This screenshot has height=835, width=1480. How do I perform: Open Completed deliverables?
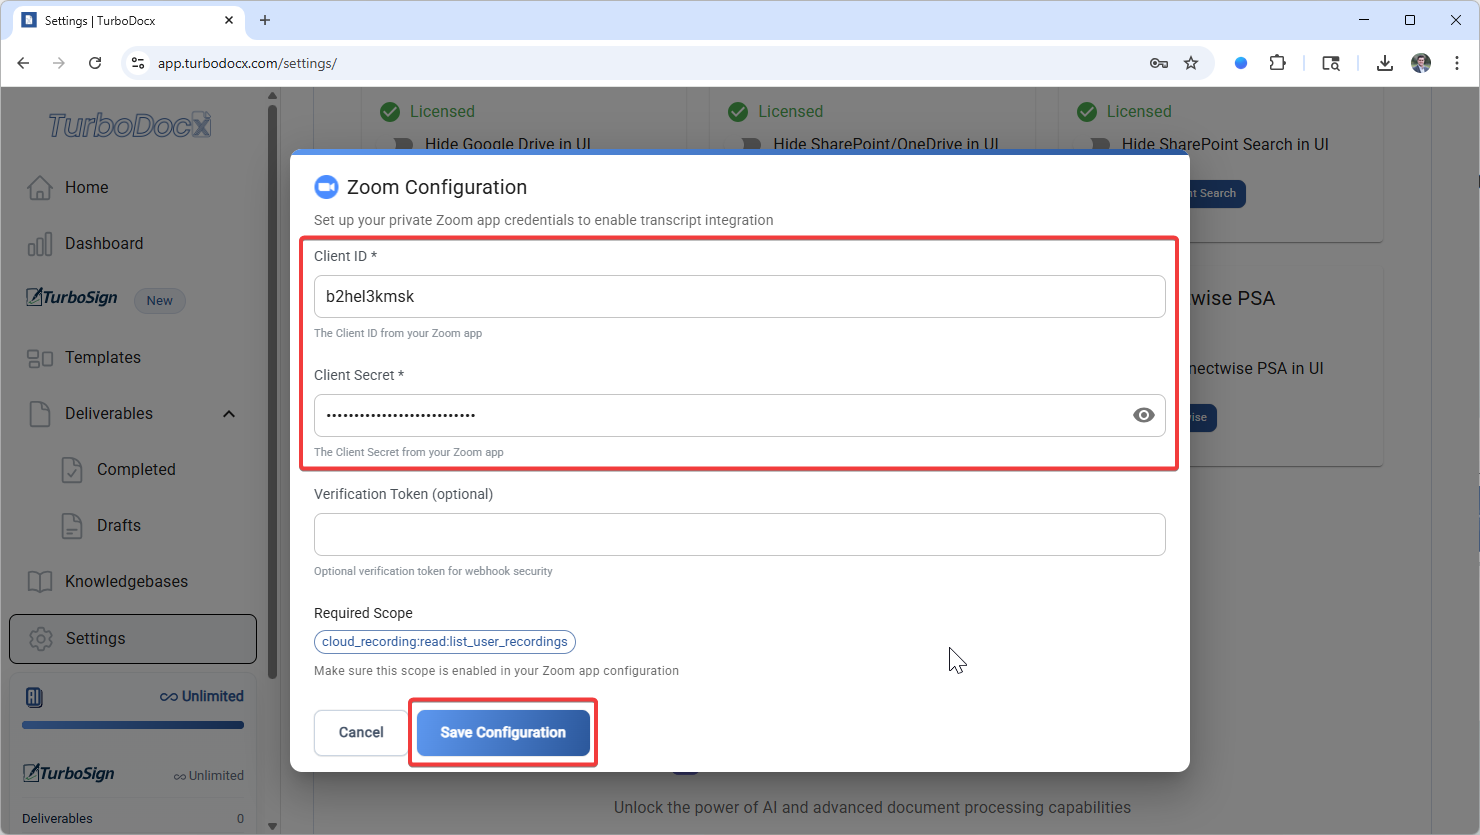coord(136,469)
